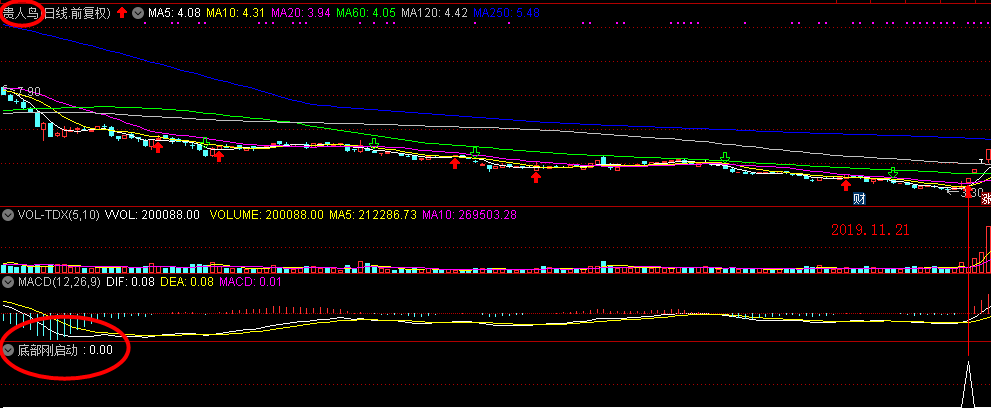Toggle the 底部刚启动 indicator panel arrow
991x408 pixels.
click(x=8, y=349)
